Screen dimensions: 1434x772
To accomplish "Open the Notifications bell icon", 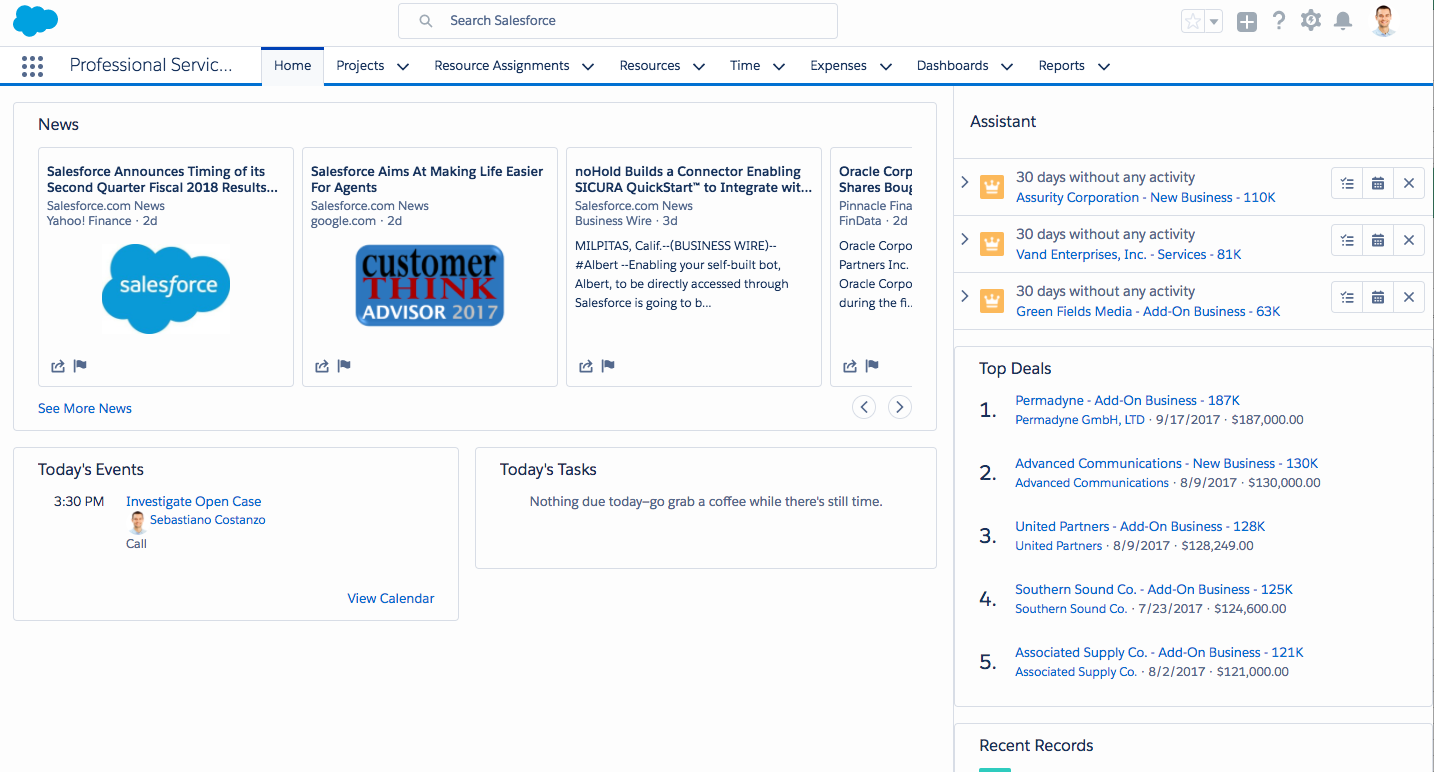I will click(1343, 21).
